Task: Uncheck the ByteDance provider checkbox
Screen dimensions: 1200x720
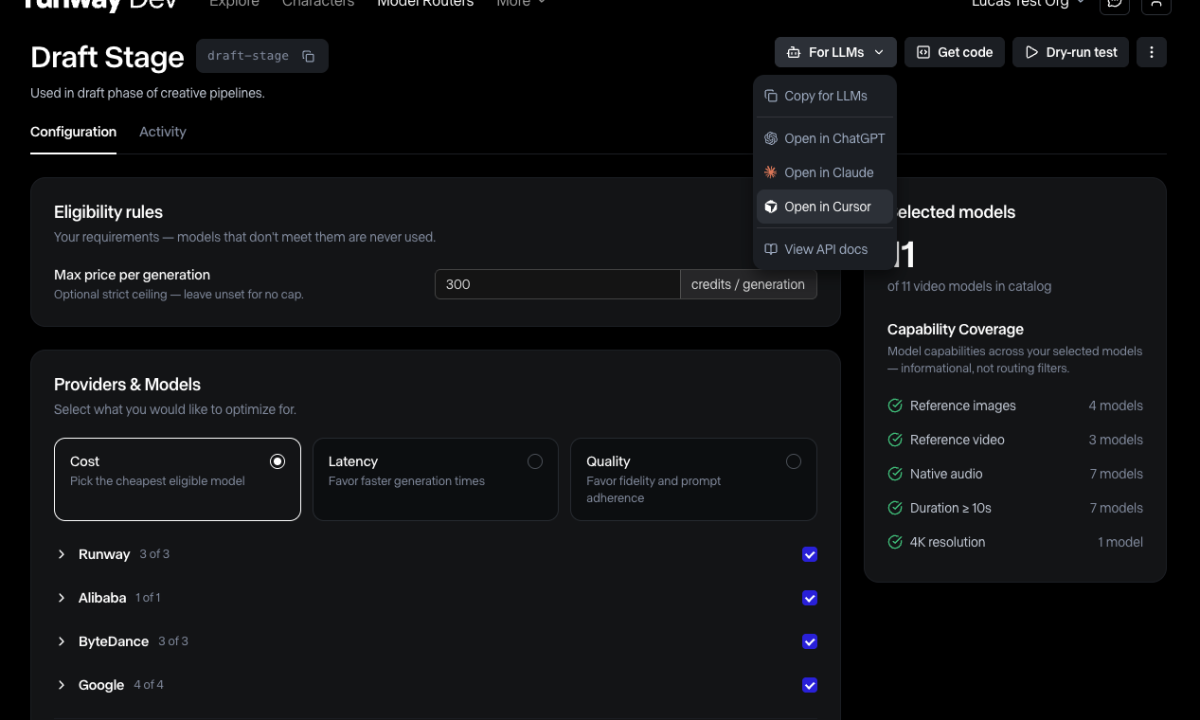Action: [x=810, y=642]
